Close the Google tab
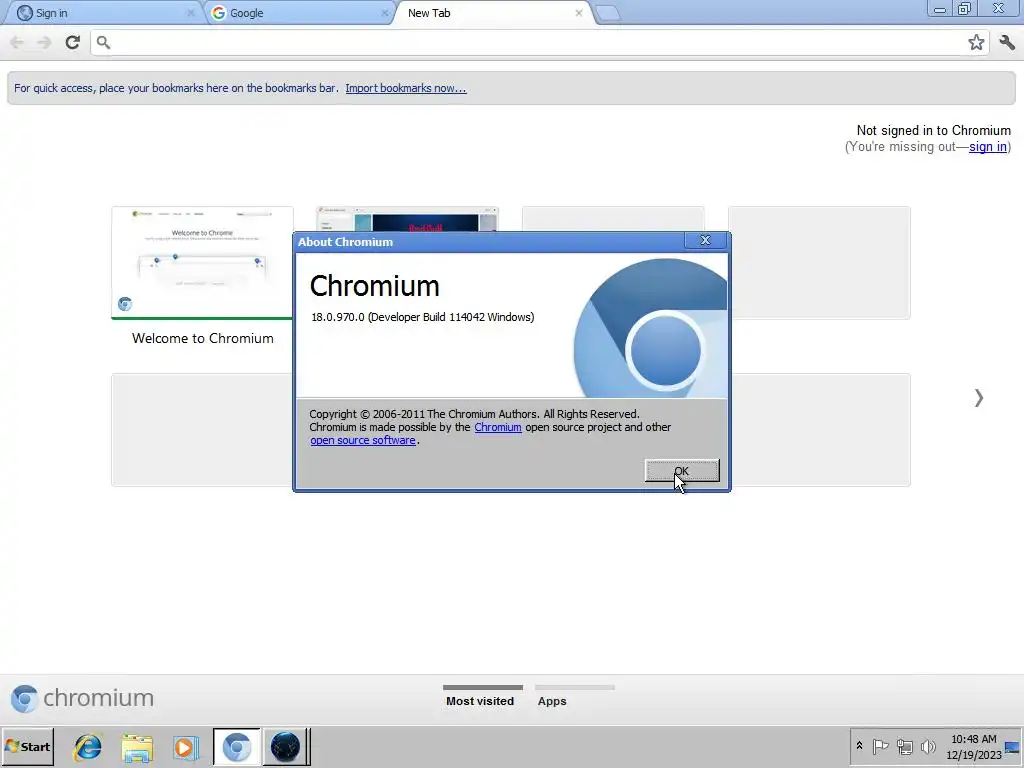1024x768 pixels. [x=385, y=13]
